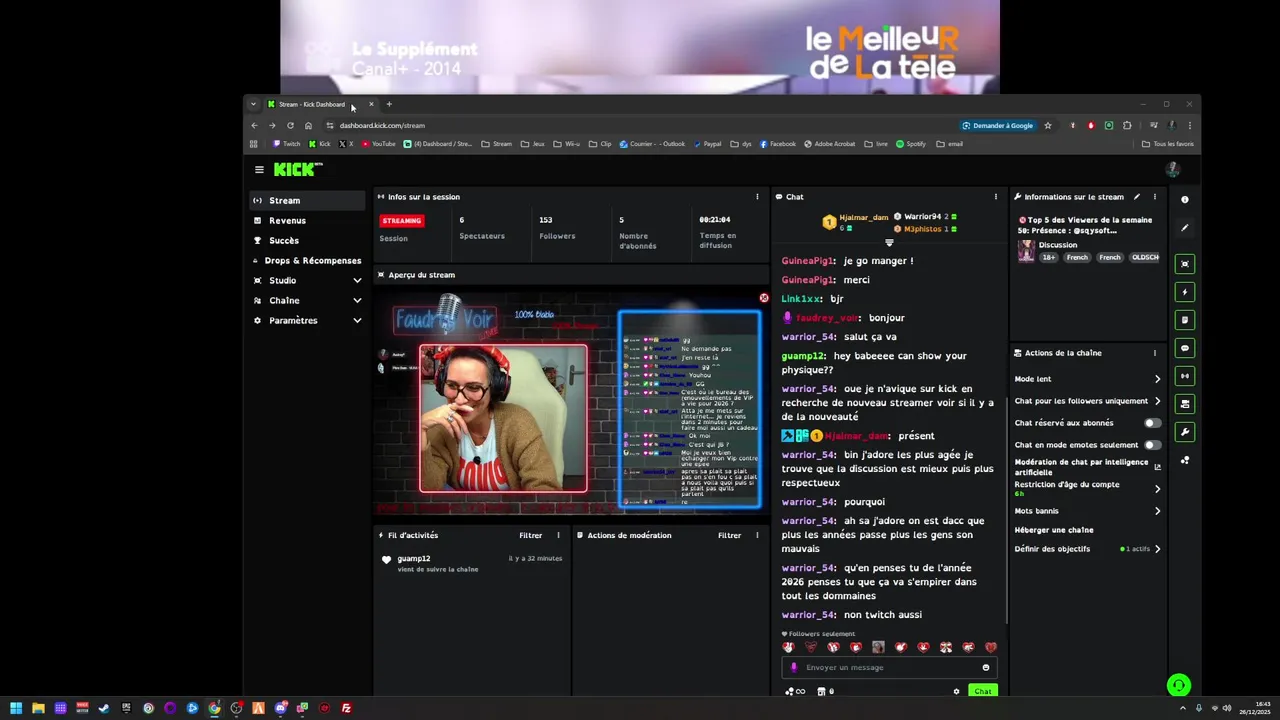Screen dimensions: 1280x720
Task: Open the profile avatar menu
Action: coord(1173,170)
